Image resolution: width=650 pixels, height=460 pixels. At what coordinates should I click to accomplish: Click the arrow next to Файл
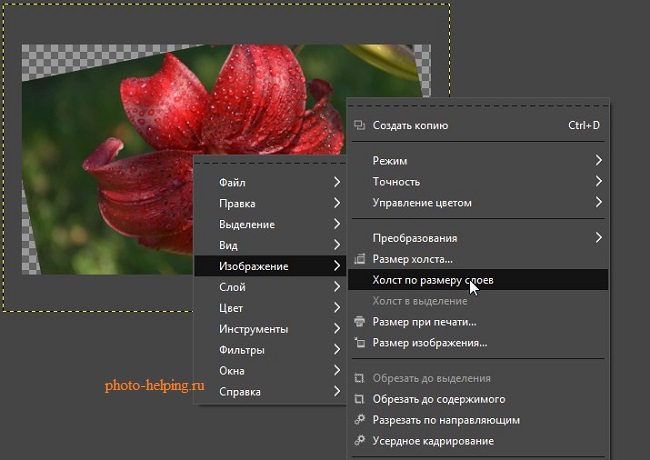(337, 182)
